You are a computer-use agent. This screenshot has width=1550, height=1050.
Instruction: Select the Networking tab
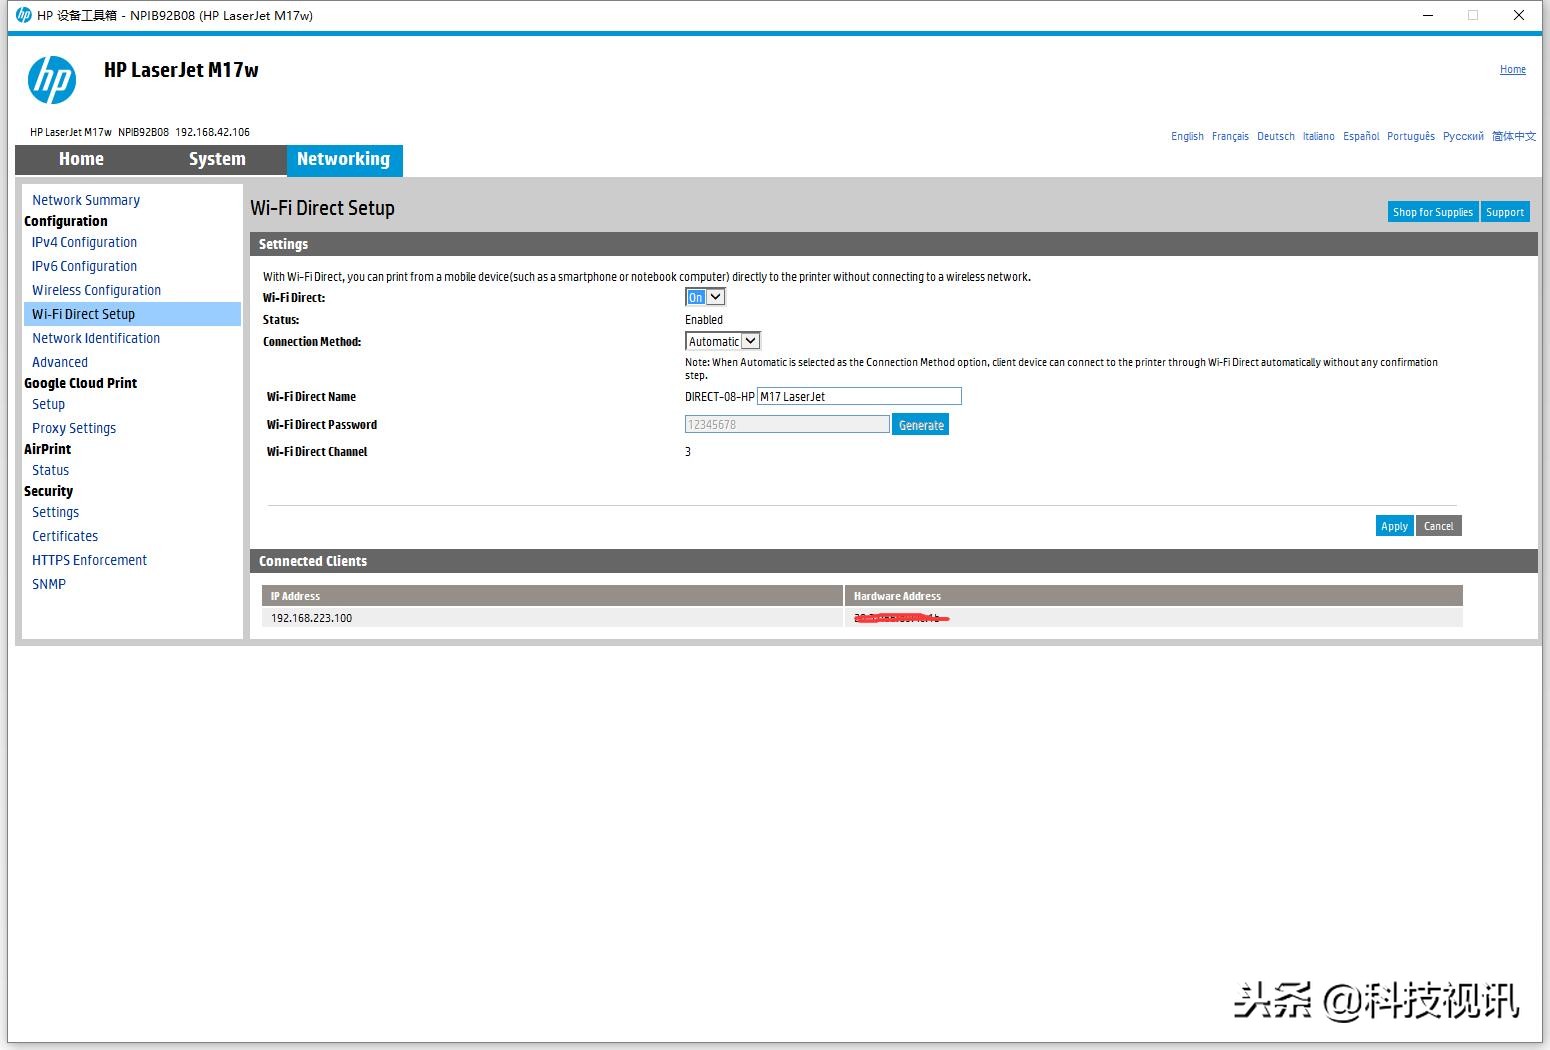pyautogui.click(x=344, y=160)
